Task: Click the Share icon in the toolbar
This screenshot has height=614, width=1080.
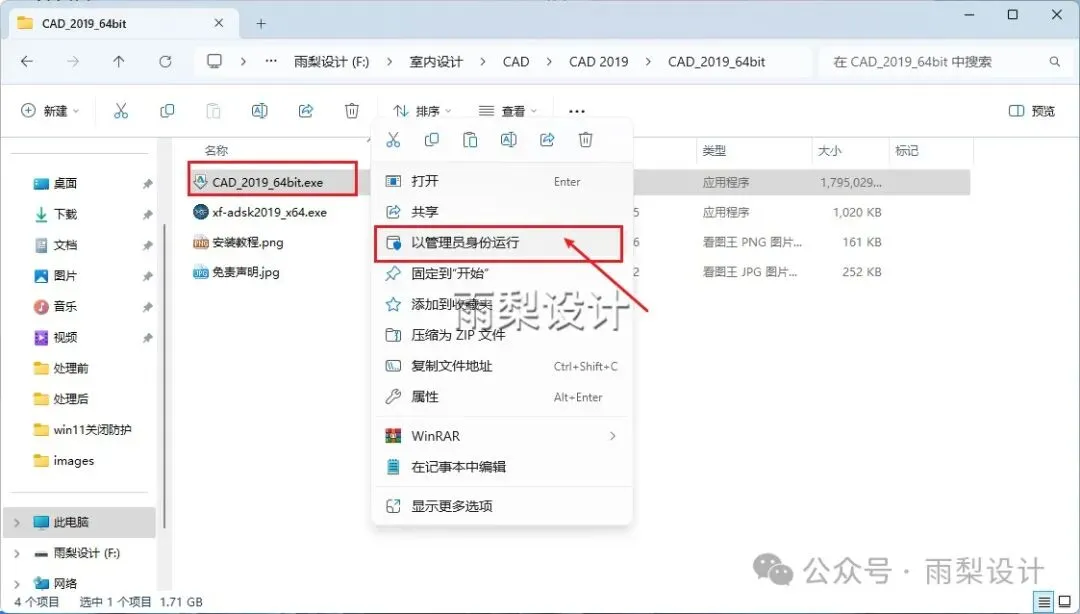Action: coord(306,110)
